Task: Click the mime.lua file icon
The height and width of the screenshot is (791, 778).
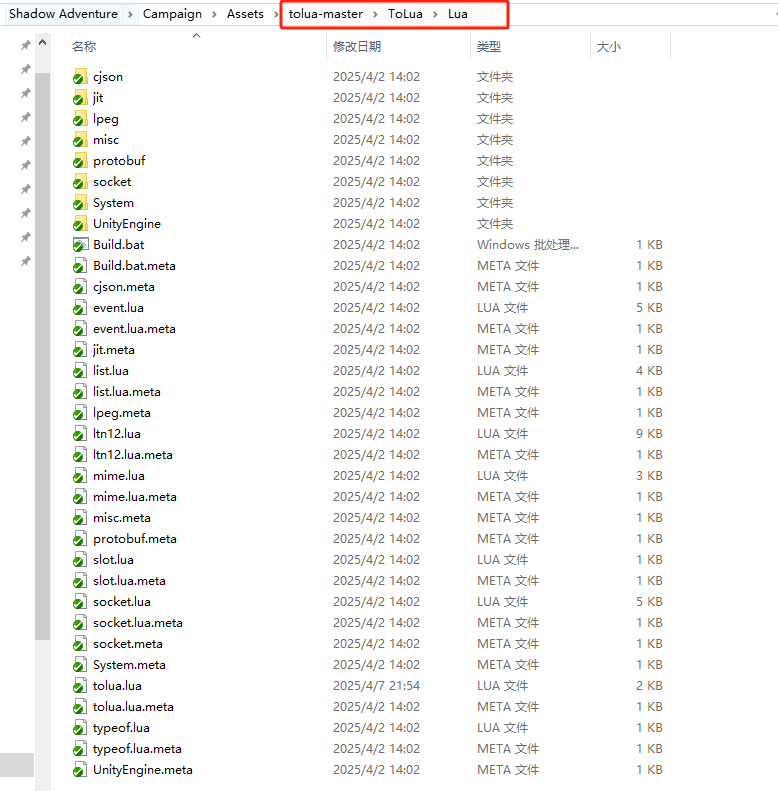Action: (80, 476)
